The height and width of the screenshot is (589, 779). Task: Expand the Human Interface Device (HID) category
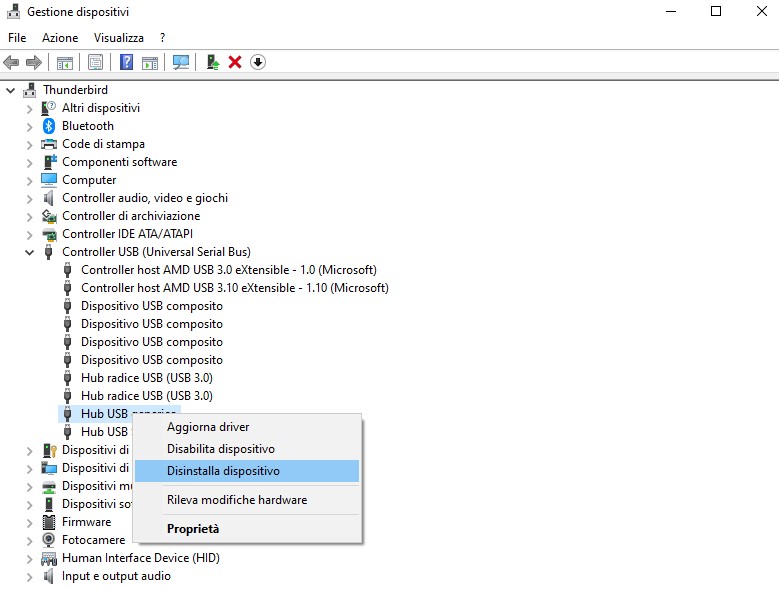(30, 558)
